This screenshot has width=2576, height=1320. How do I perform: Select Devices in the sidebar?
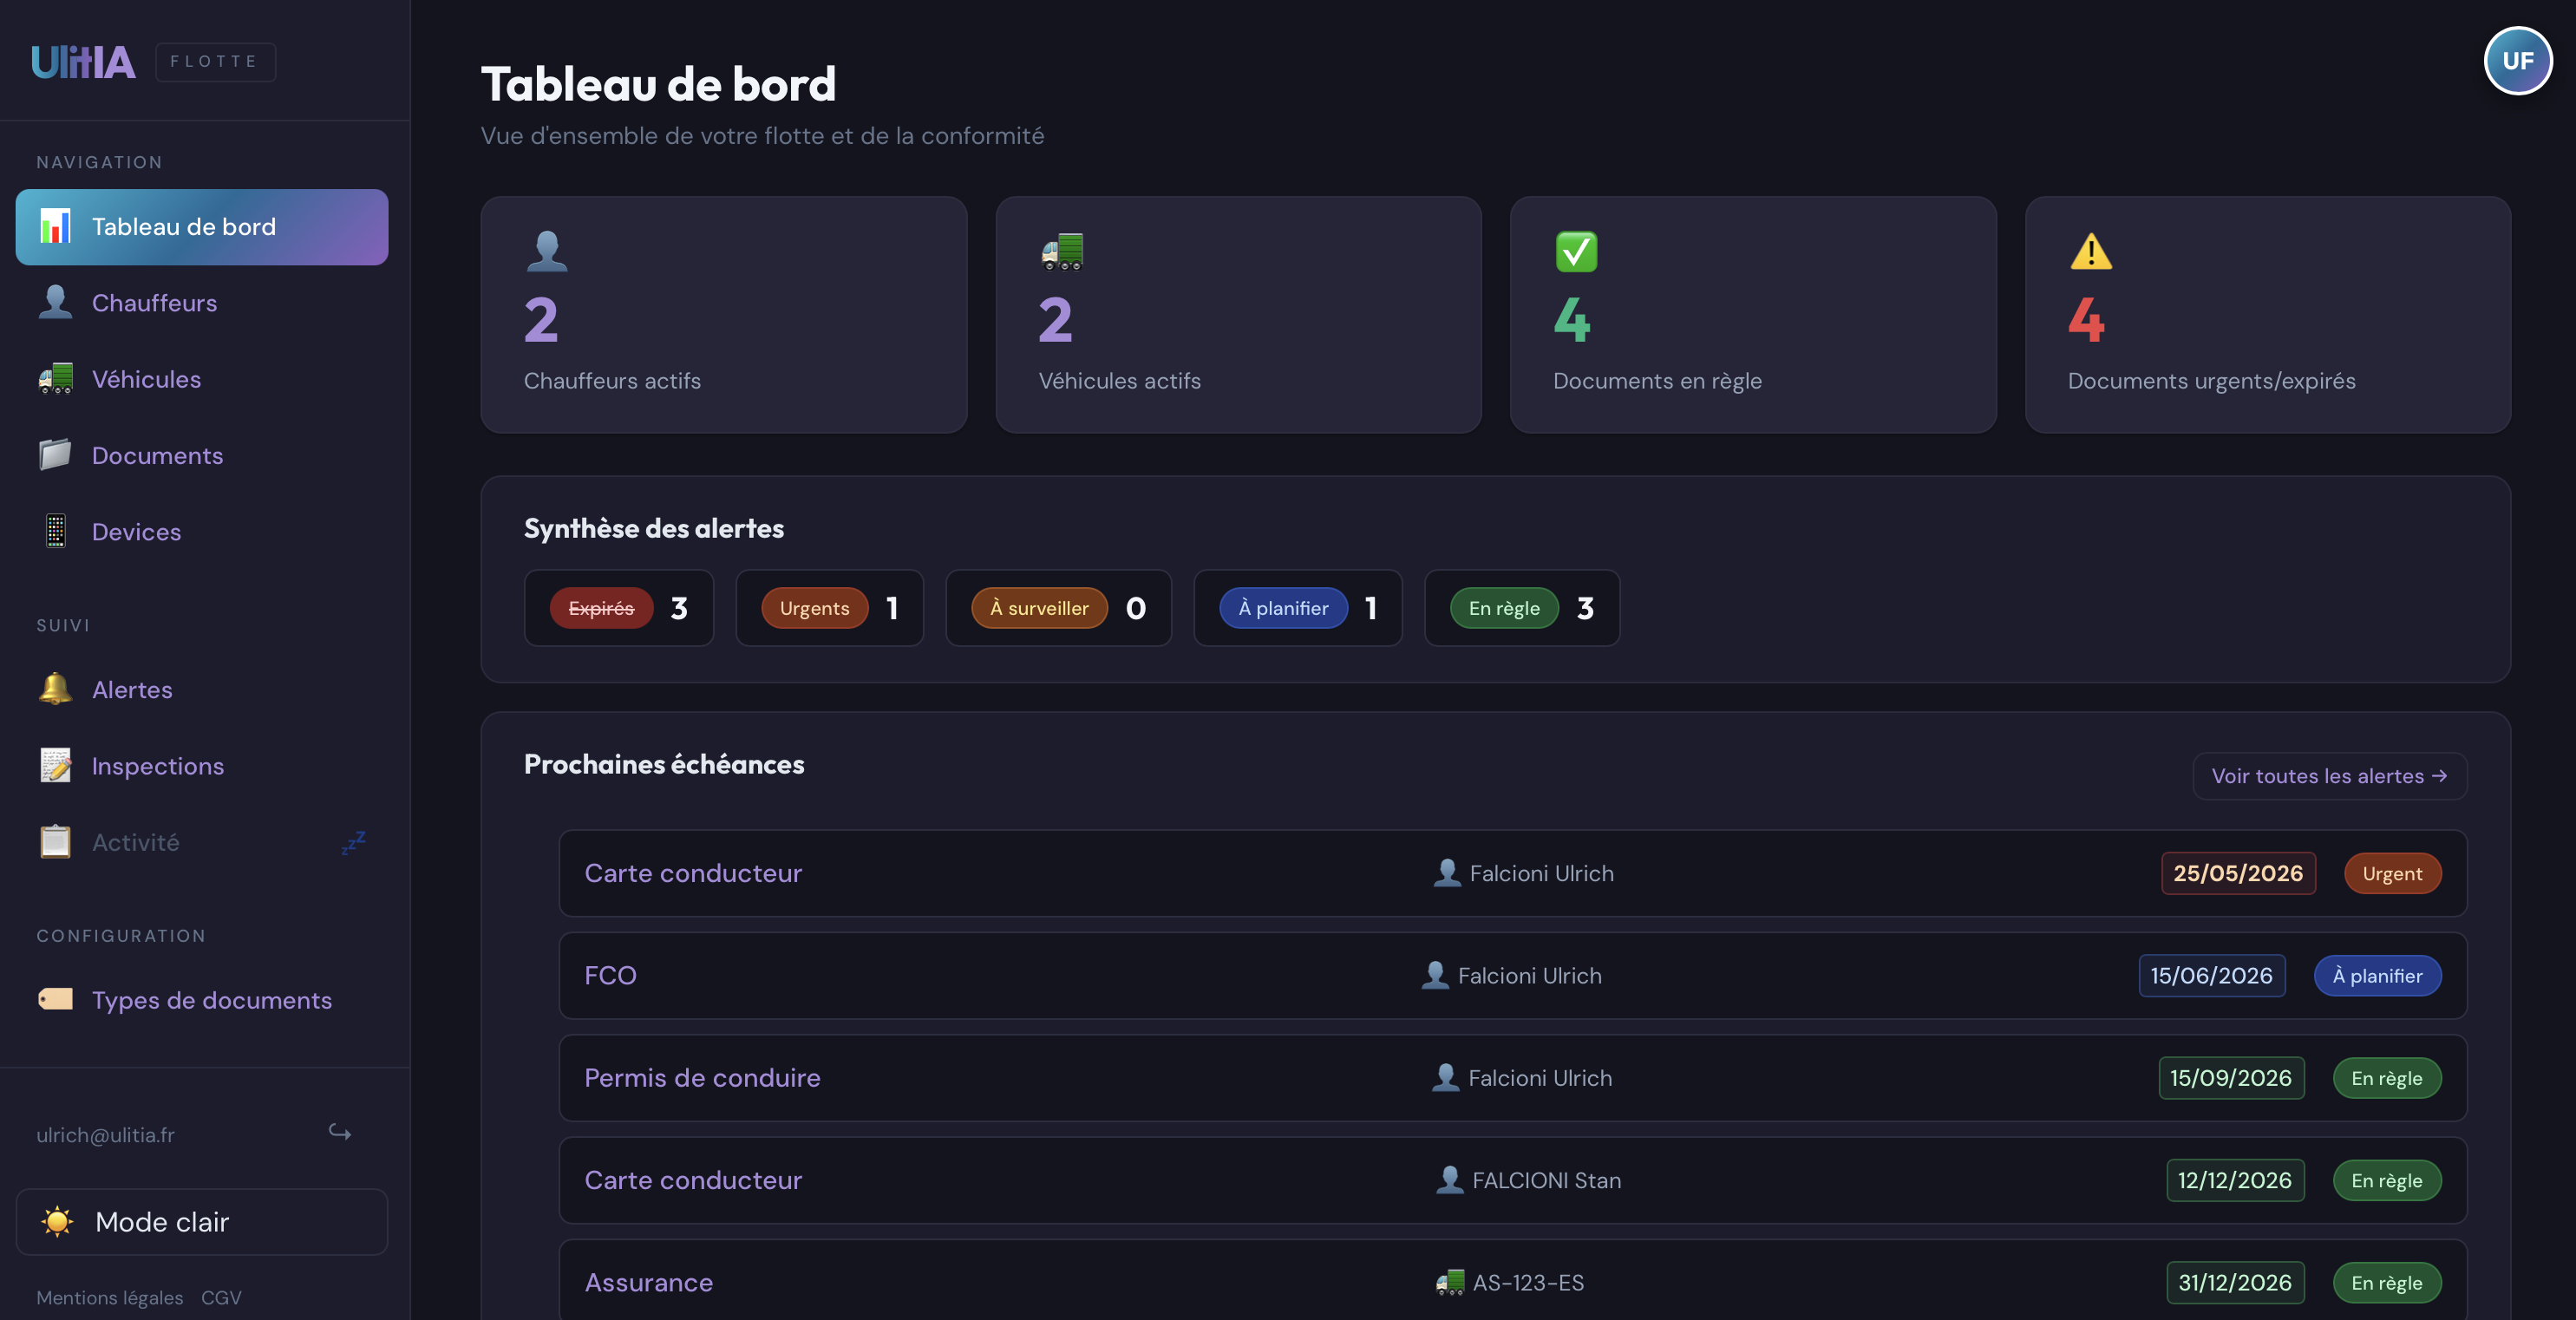pyautogui.click(x=202, y=531)
